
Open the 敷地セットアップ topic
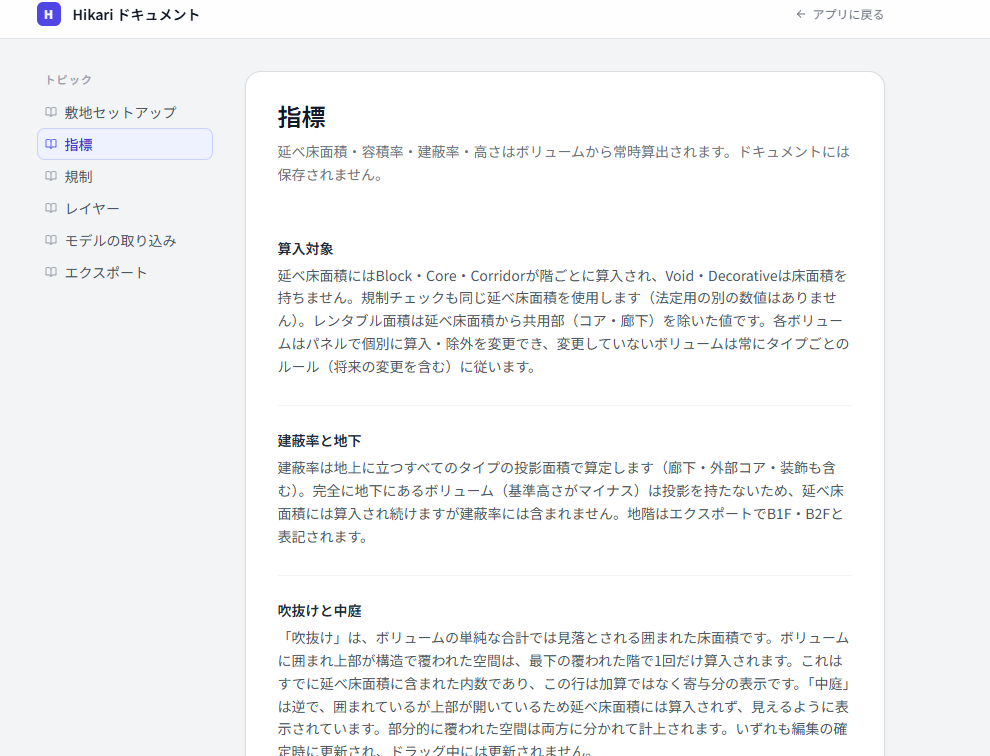pyautogui.click(x=125, y=112)
